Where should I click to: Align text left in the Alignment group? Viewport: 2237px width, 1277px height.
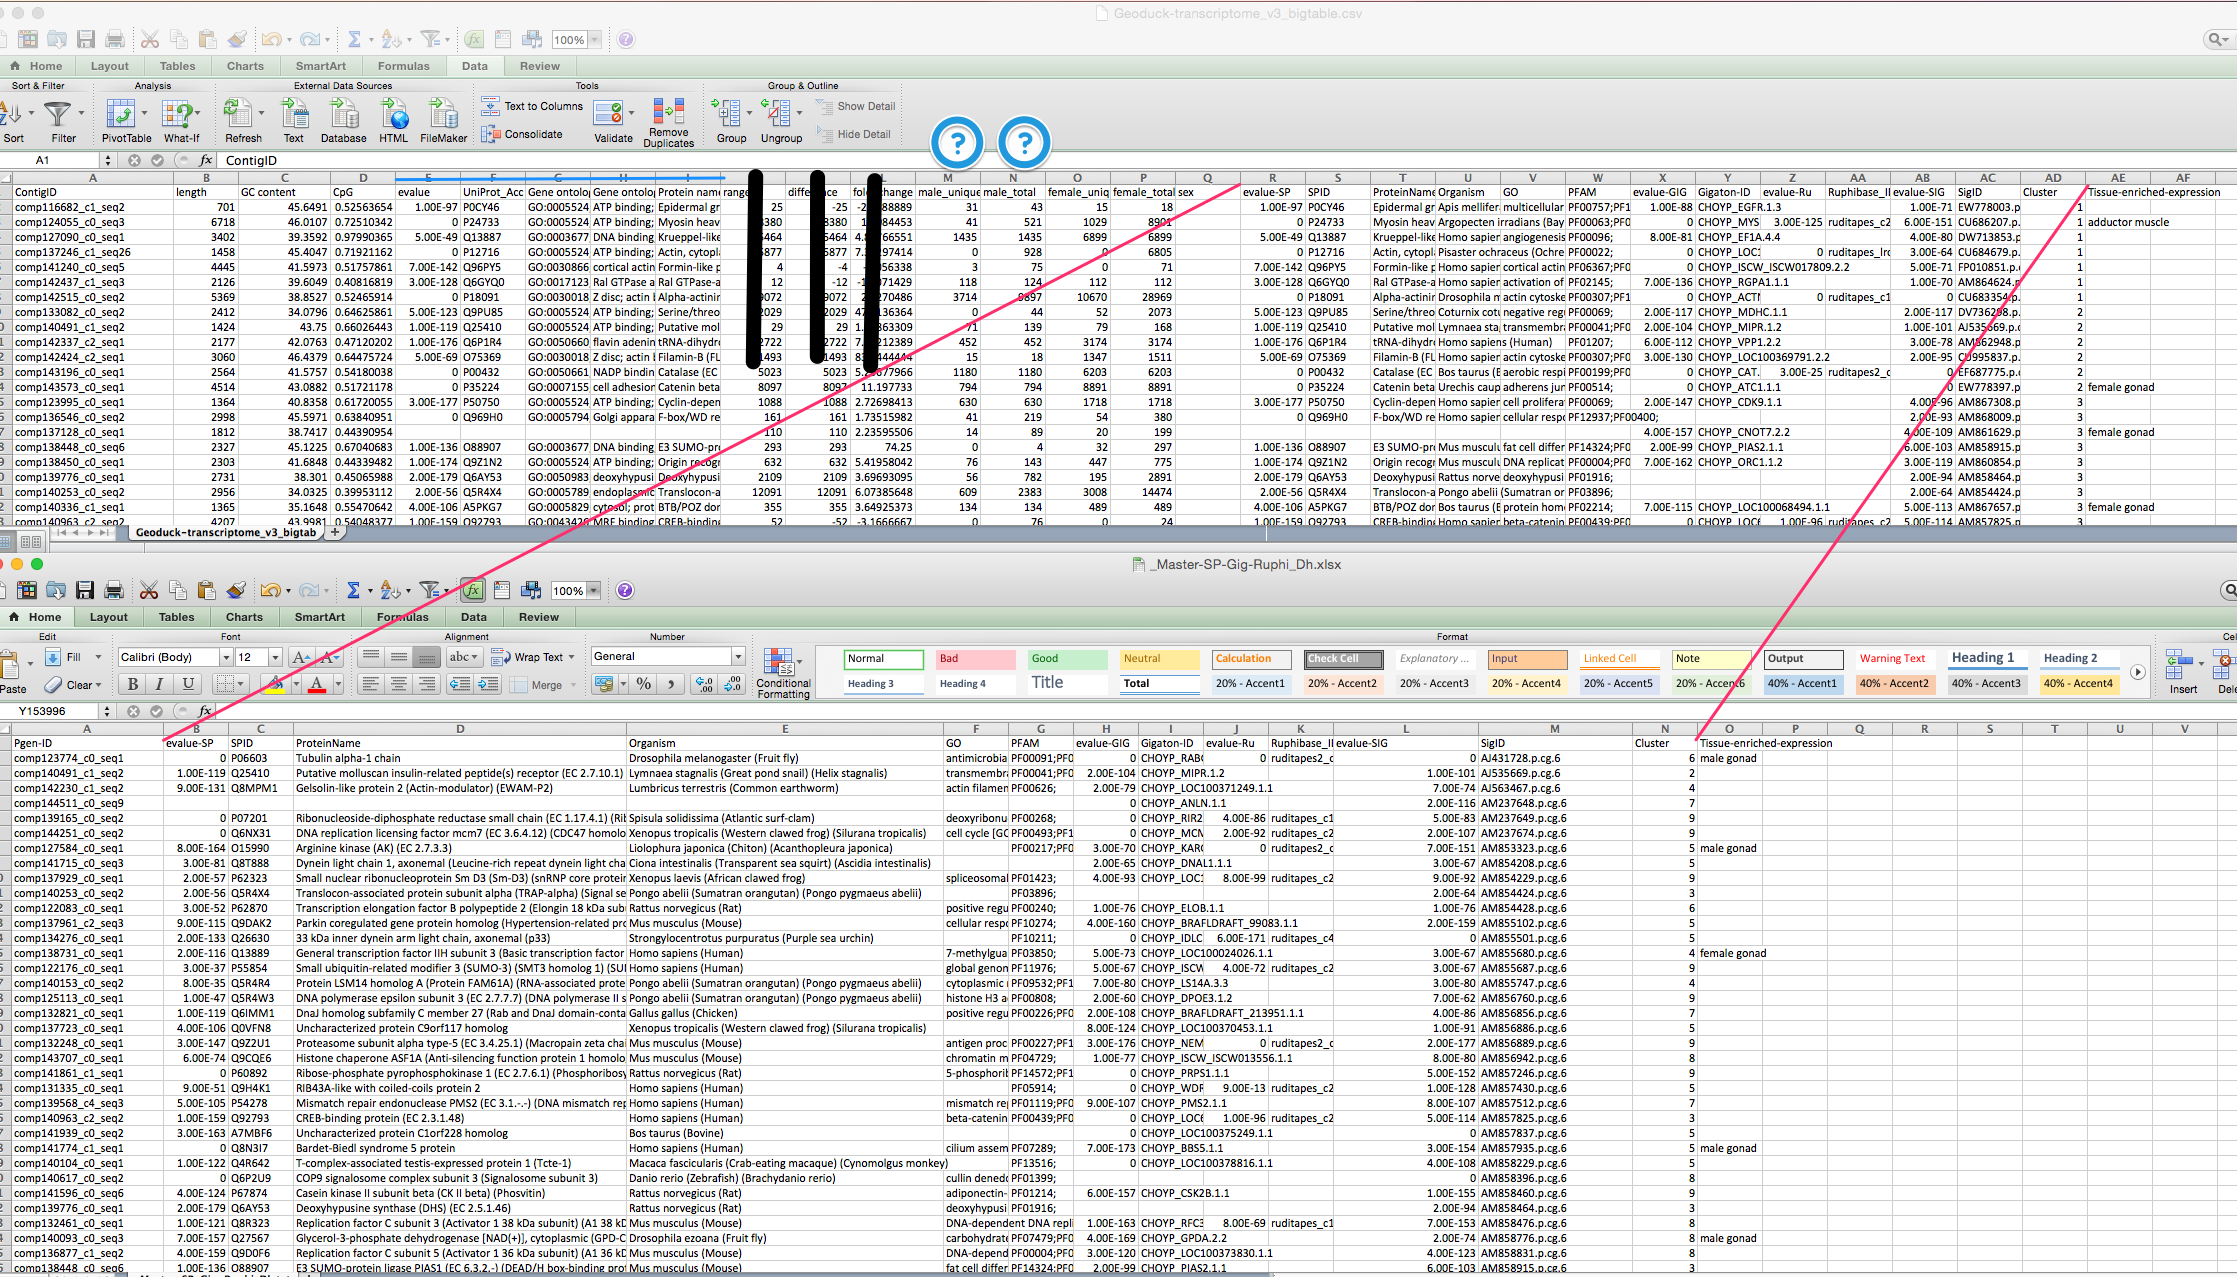(371, 684)
